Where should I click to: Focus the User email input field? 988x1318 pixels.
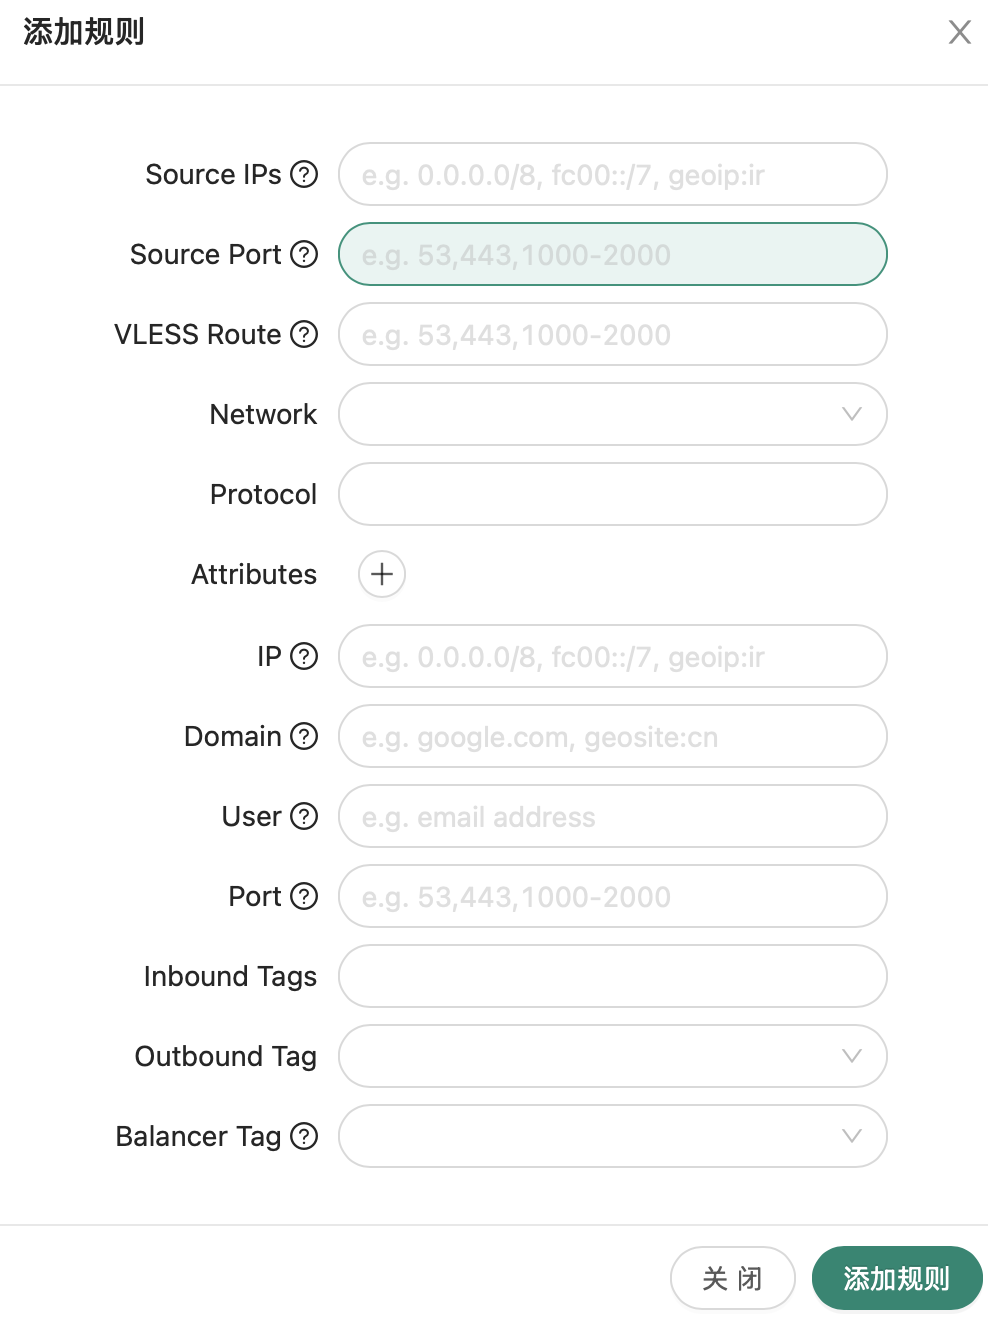(612, 817)
